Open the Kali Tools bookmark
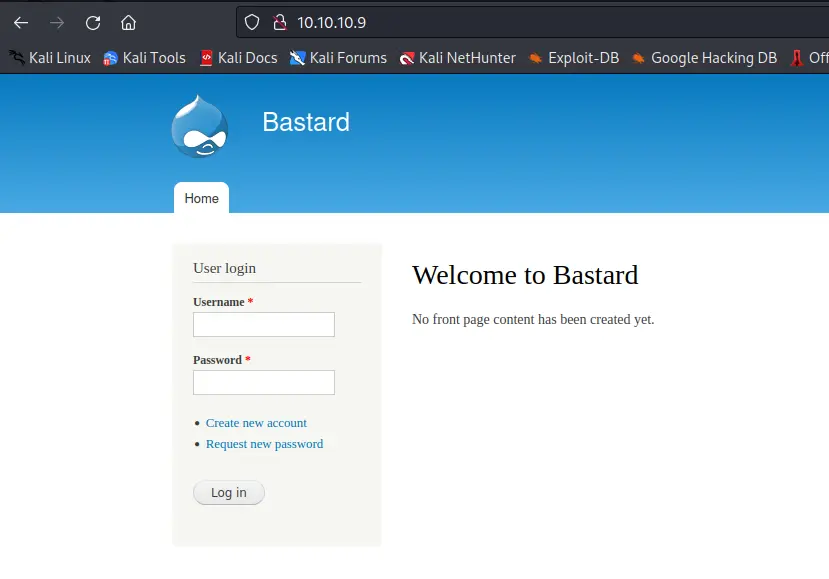829x579 pixels. tap(144, 58)
